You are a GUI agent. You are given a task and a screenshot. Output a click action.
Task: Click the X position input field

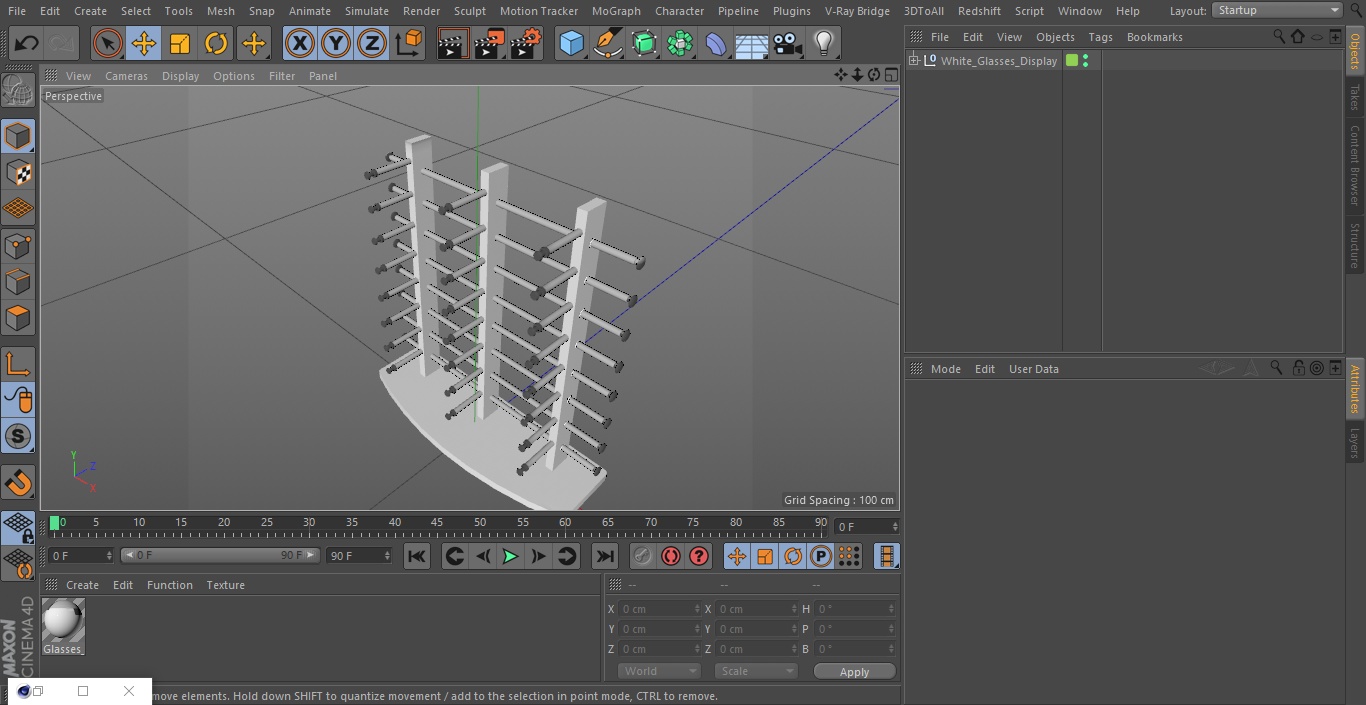(660, 609)
